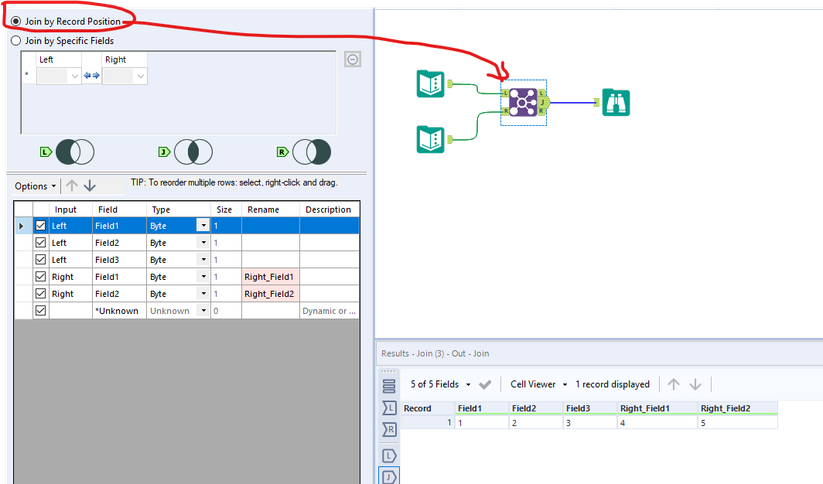Open Type dropdown for Left Field2
This screenshot has width=823, height=484.
click(203, 243)
